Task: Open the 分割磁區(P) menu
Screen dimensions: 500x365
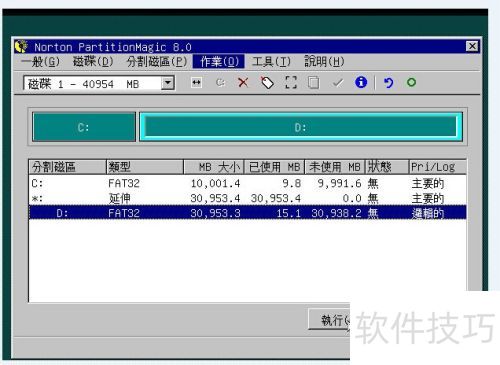Action: [157, 62]
